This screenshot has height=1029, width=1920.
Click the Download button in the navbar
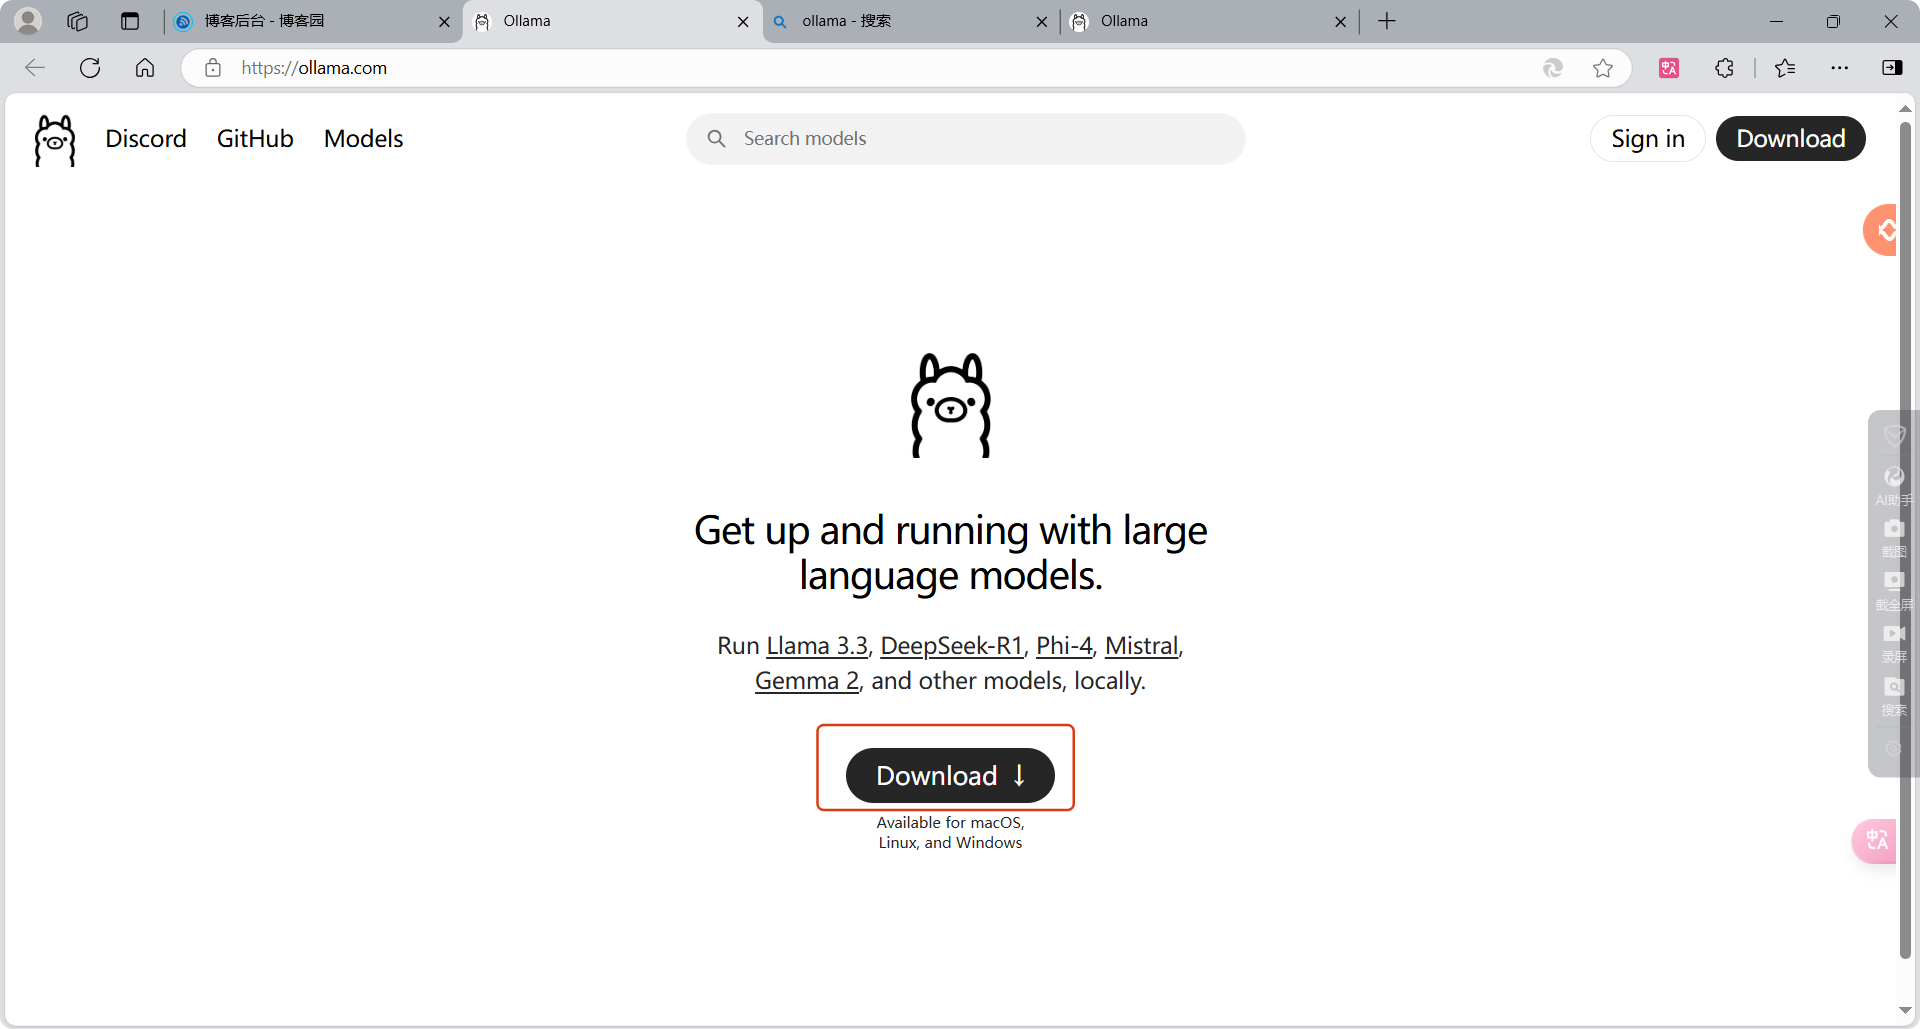pyautogui.click(x=1791, y=139)
